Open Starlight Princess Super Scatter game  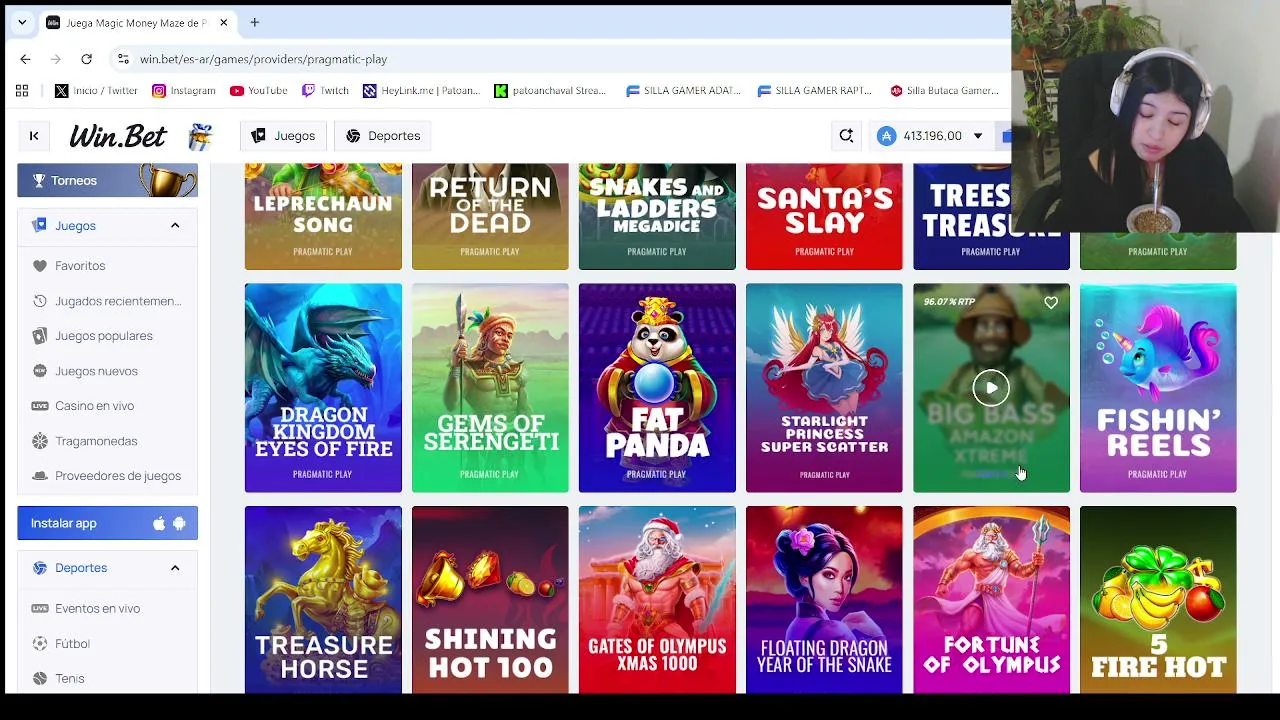(824, 388)
